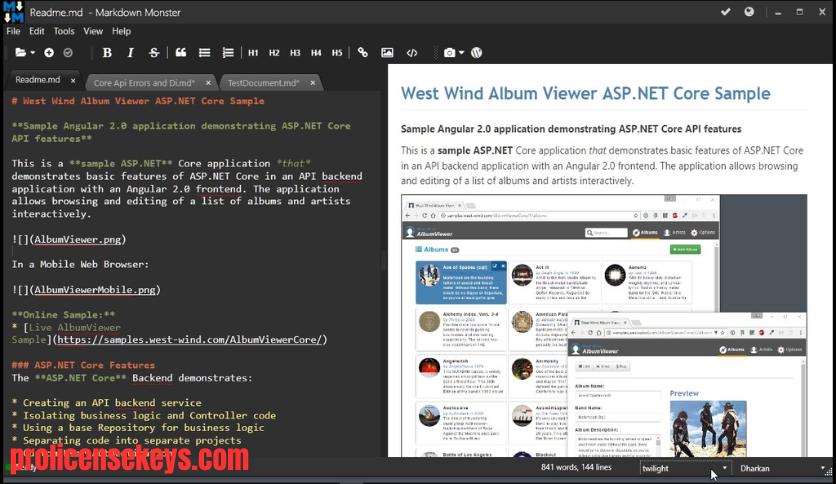The height and width of the screenshot is (484, 836).
Task: Insert H3 heading
Action: click(295, 53)
